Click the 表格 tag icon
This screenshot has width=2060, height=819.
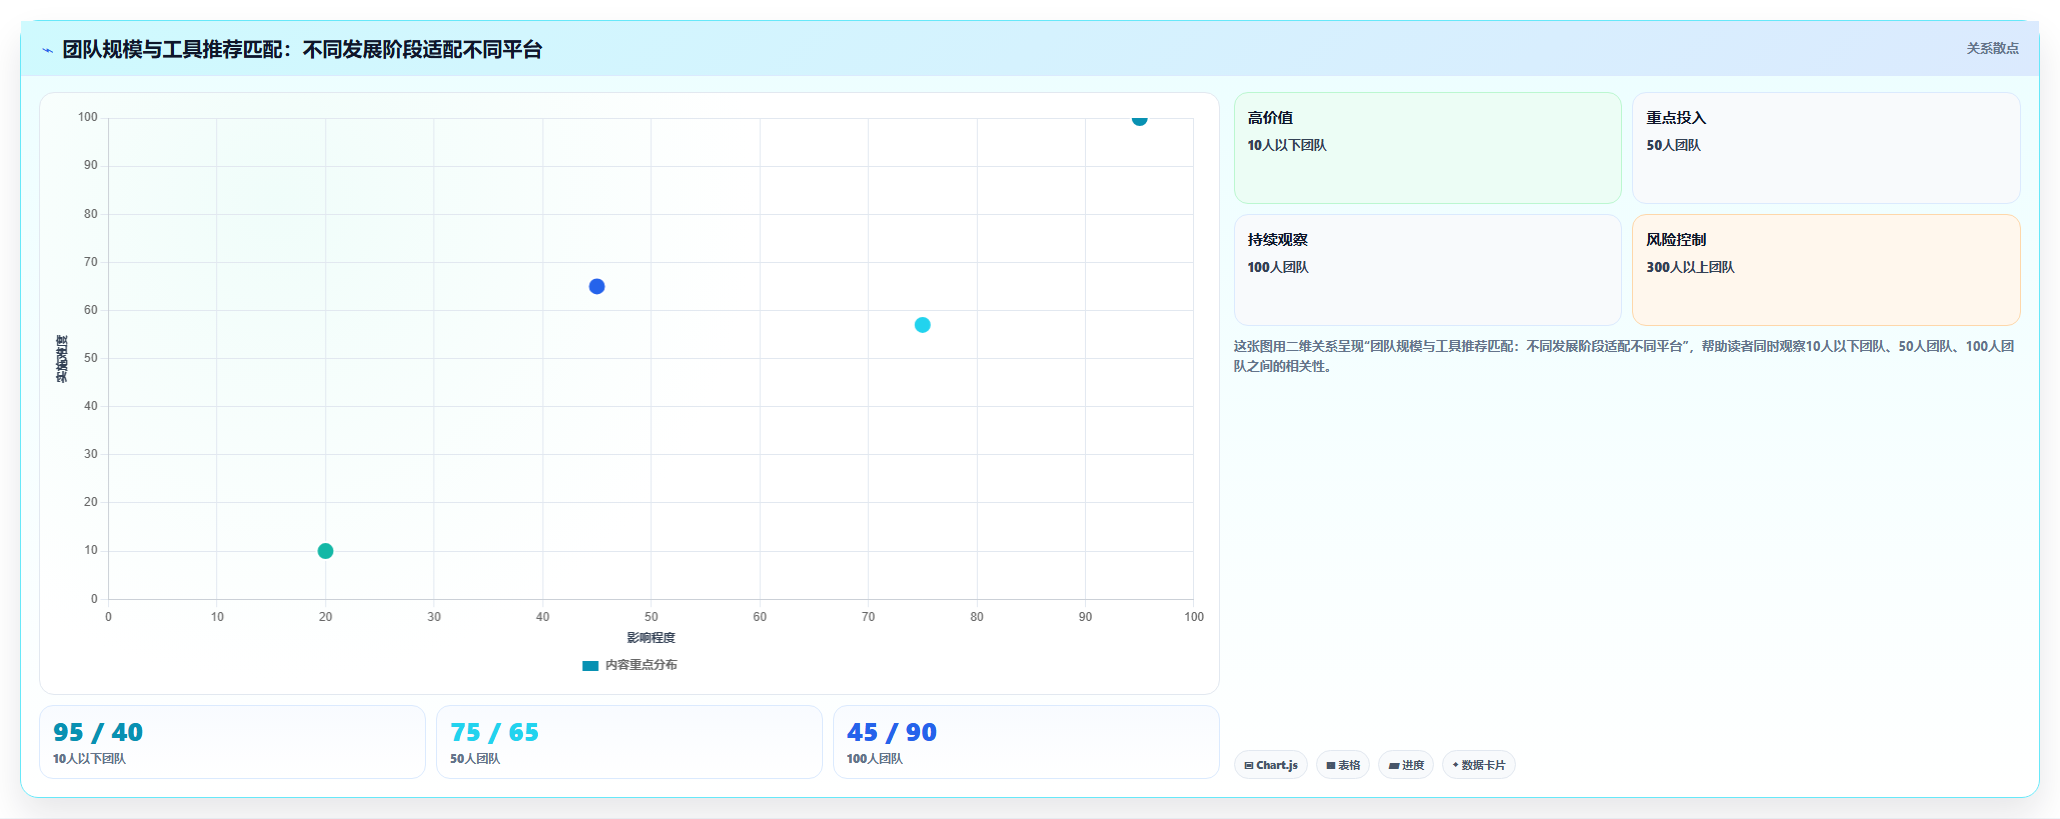[x=1331, y=766]
